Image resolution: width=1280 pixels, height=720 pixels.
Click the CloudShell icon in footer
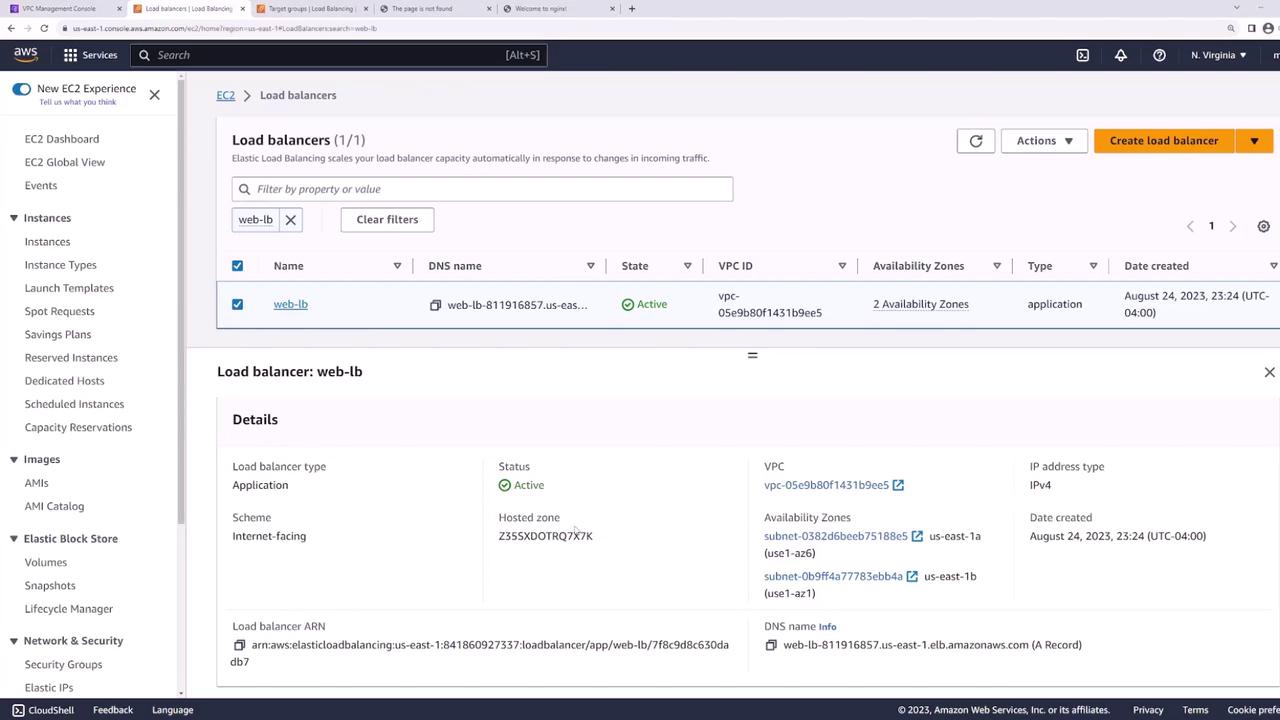click(18, 710)
